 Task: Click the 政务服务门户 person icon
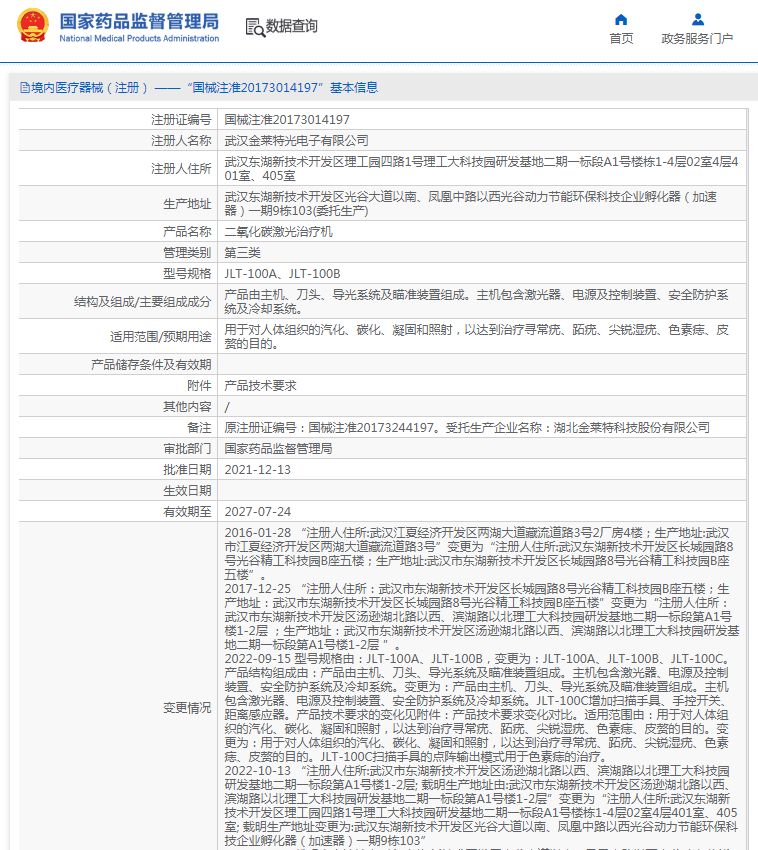[x=698, y=20]
